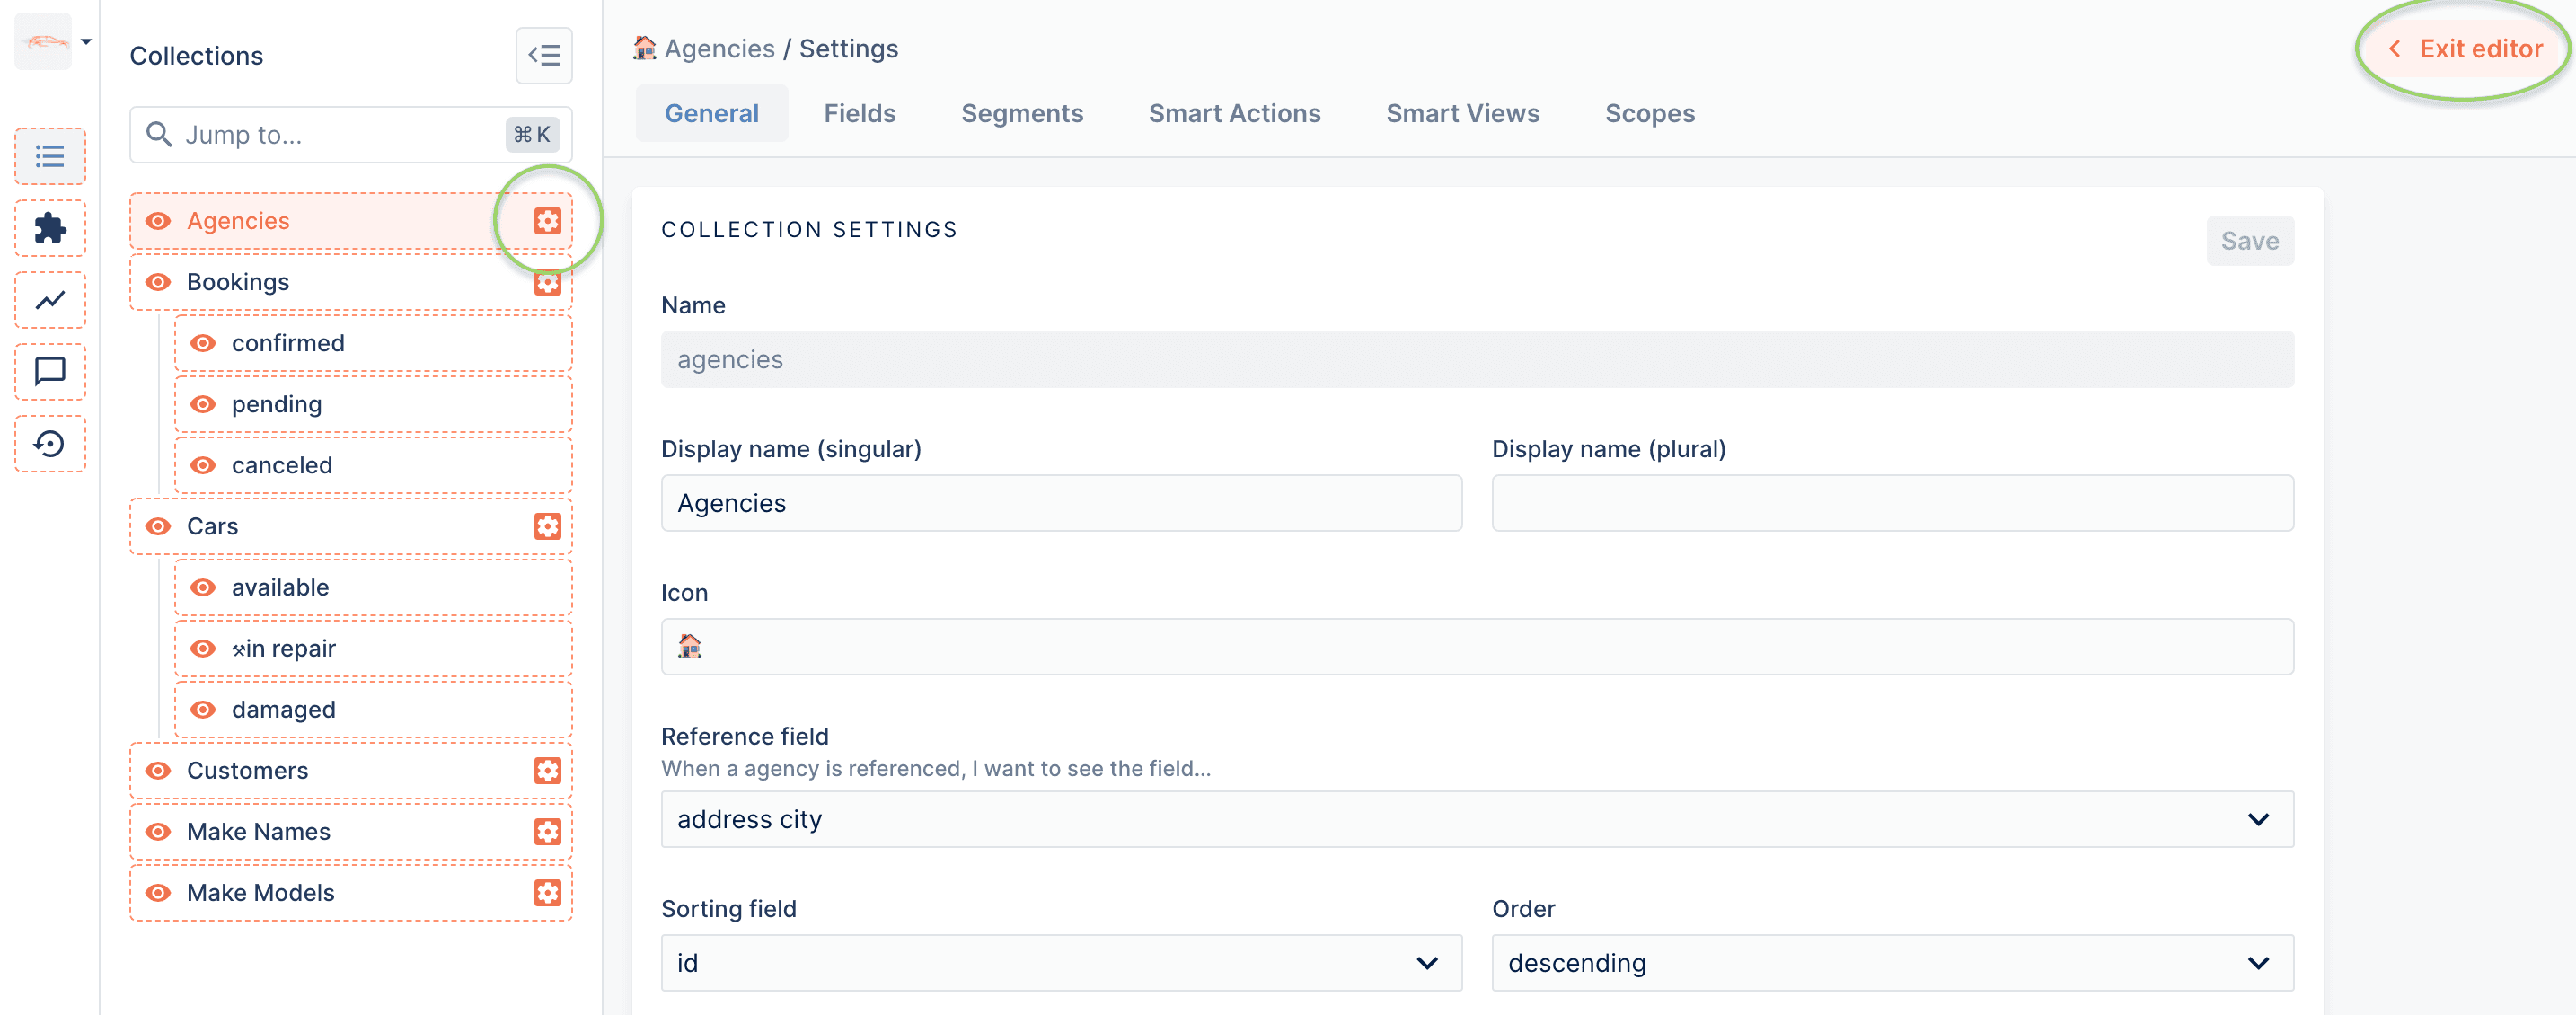Click the search magnifier icon
Viewport: 2576px width, 1015px height.
(159, 134)
